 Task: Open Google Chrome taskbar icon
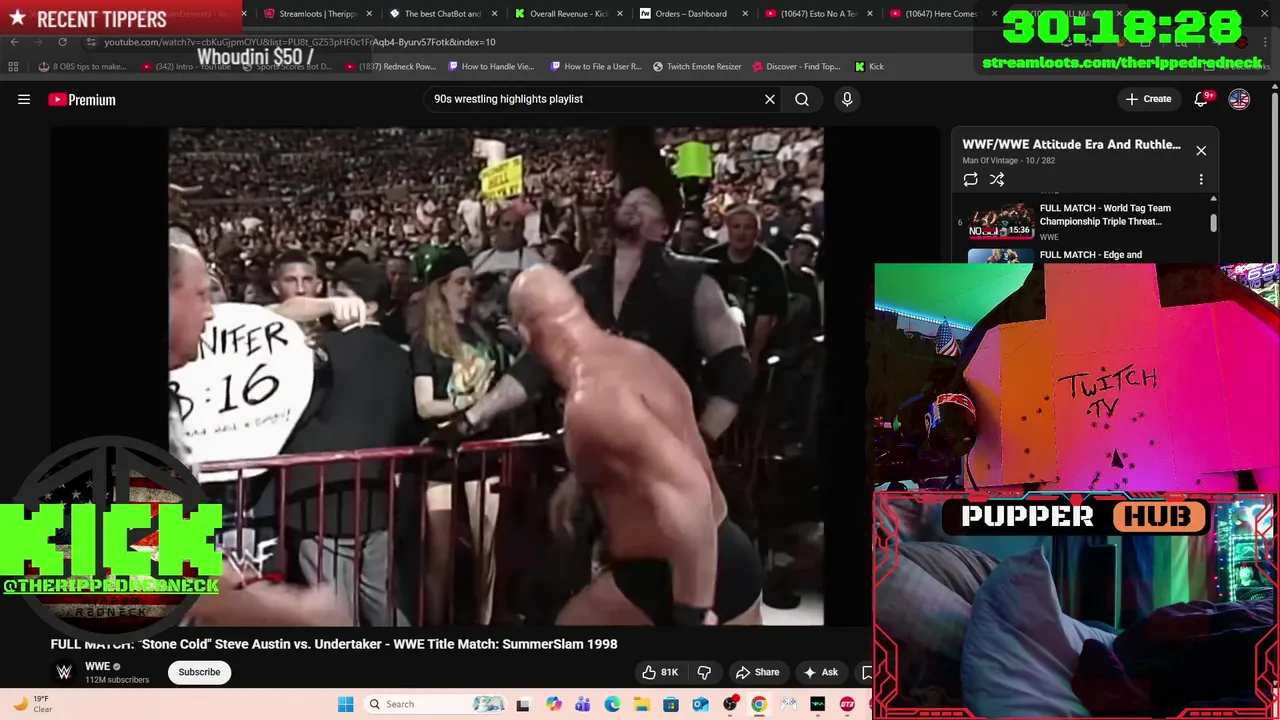pyautogui.click(x=759, y=704)
